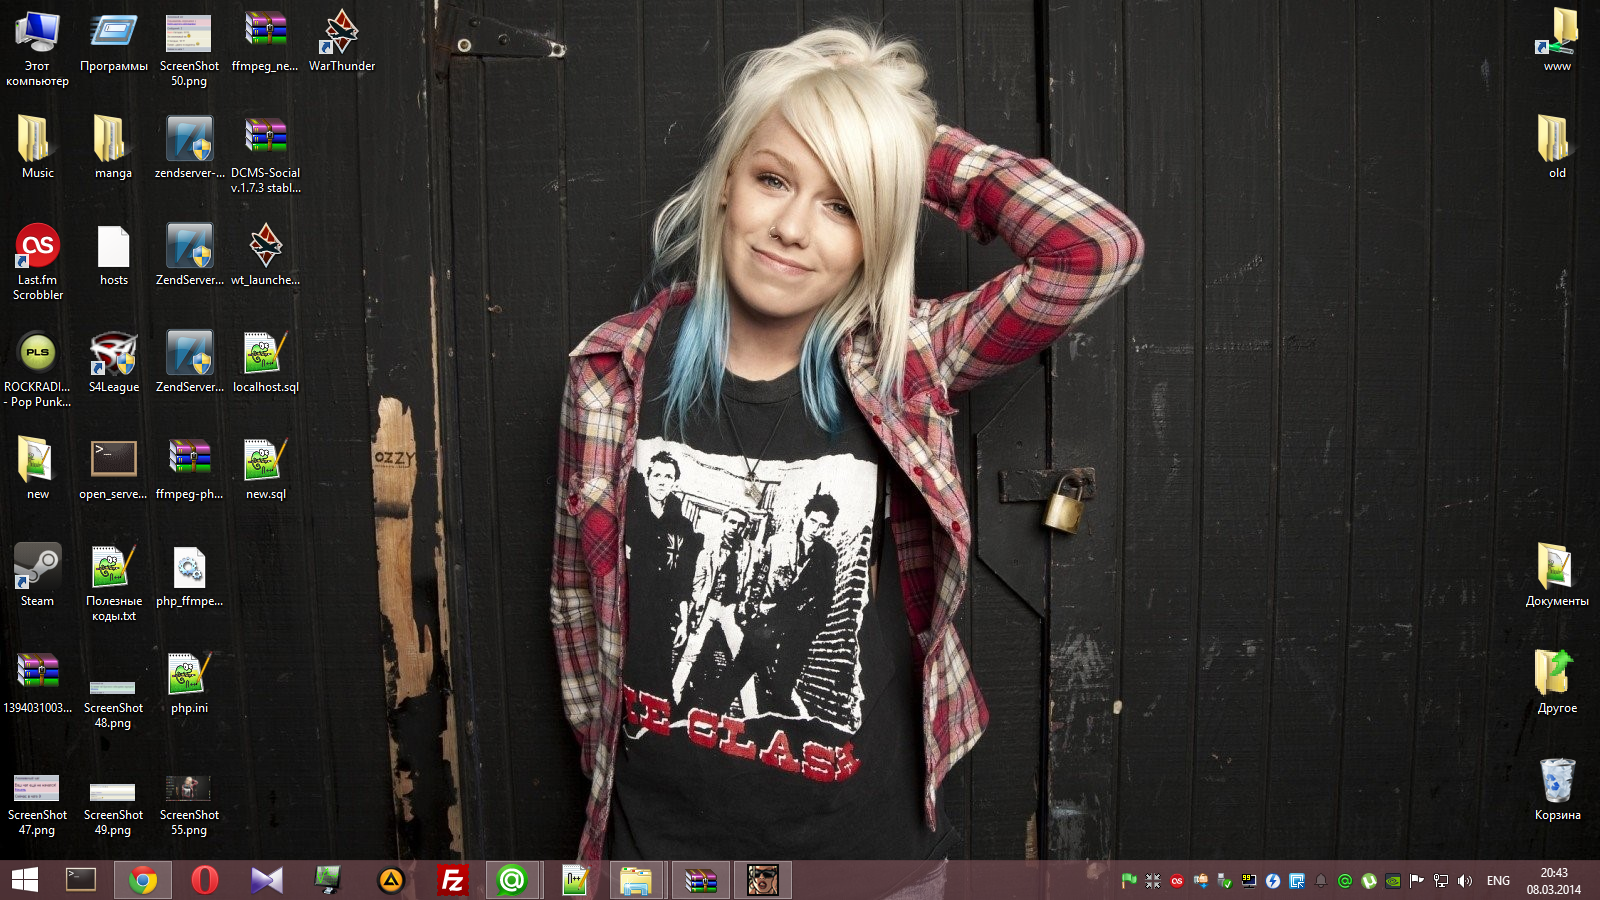1600x900 pixels.
Task: Click the uTorrent tray icon
Action: click(1369, 881)
